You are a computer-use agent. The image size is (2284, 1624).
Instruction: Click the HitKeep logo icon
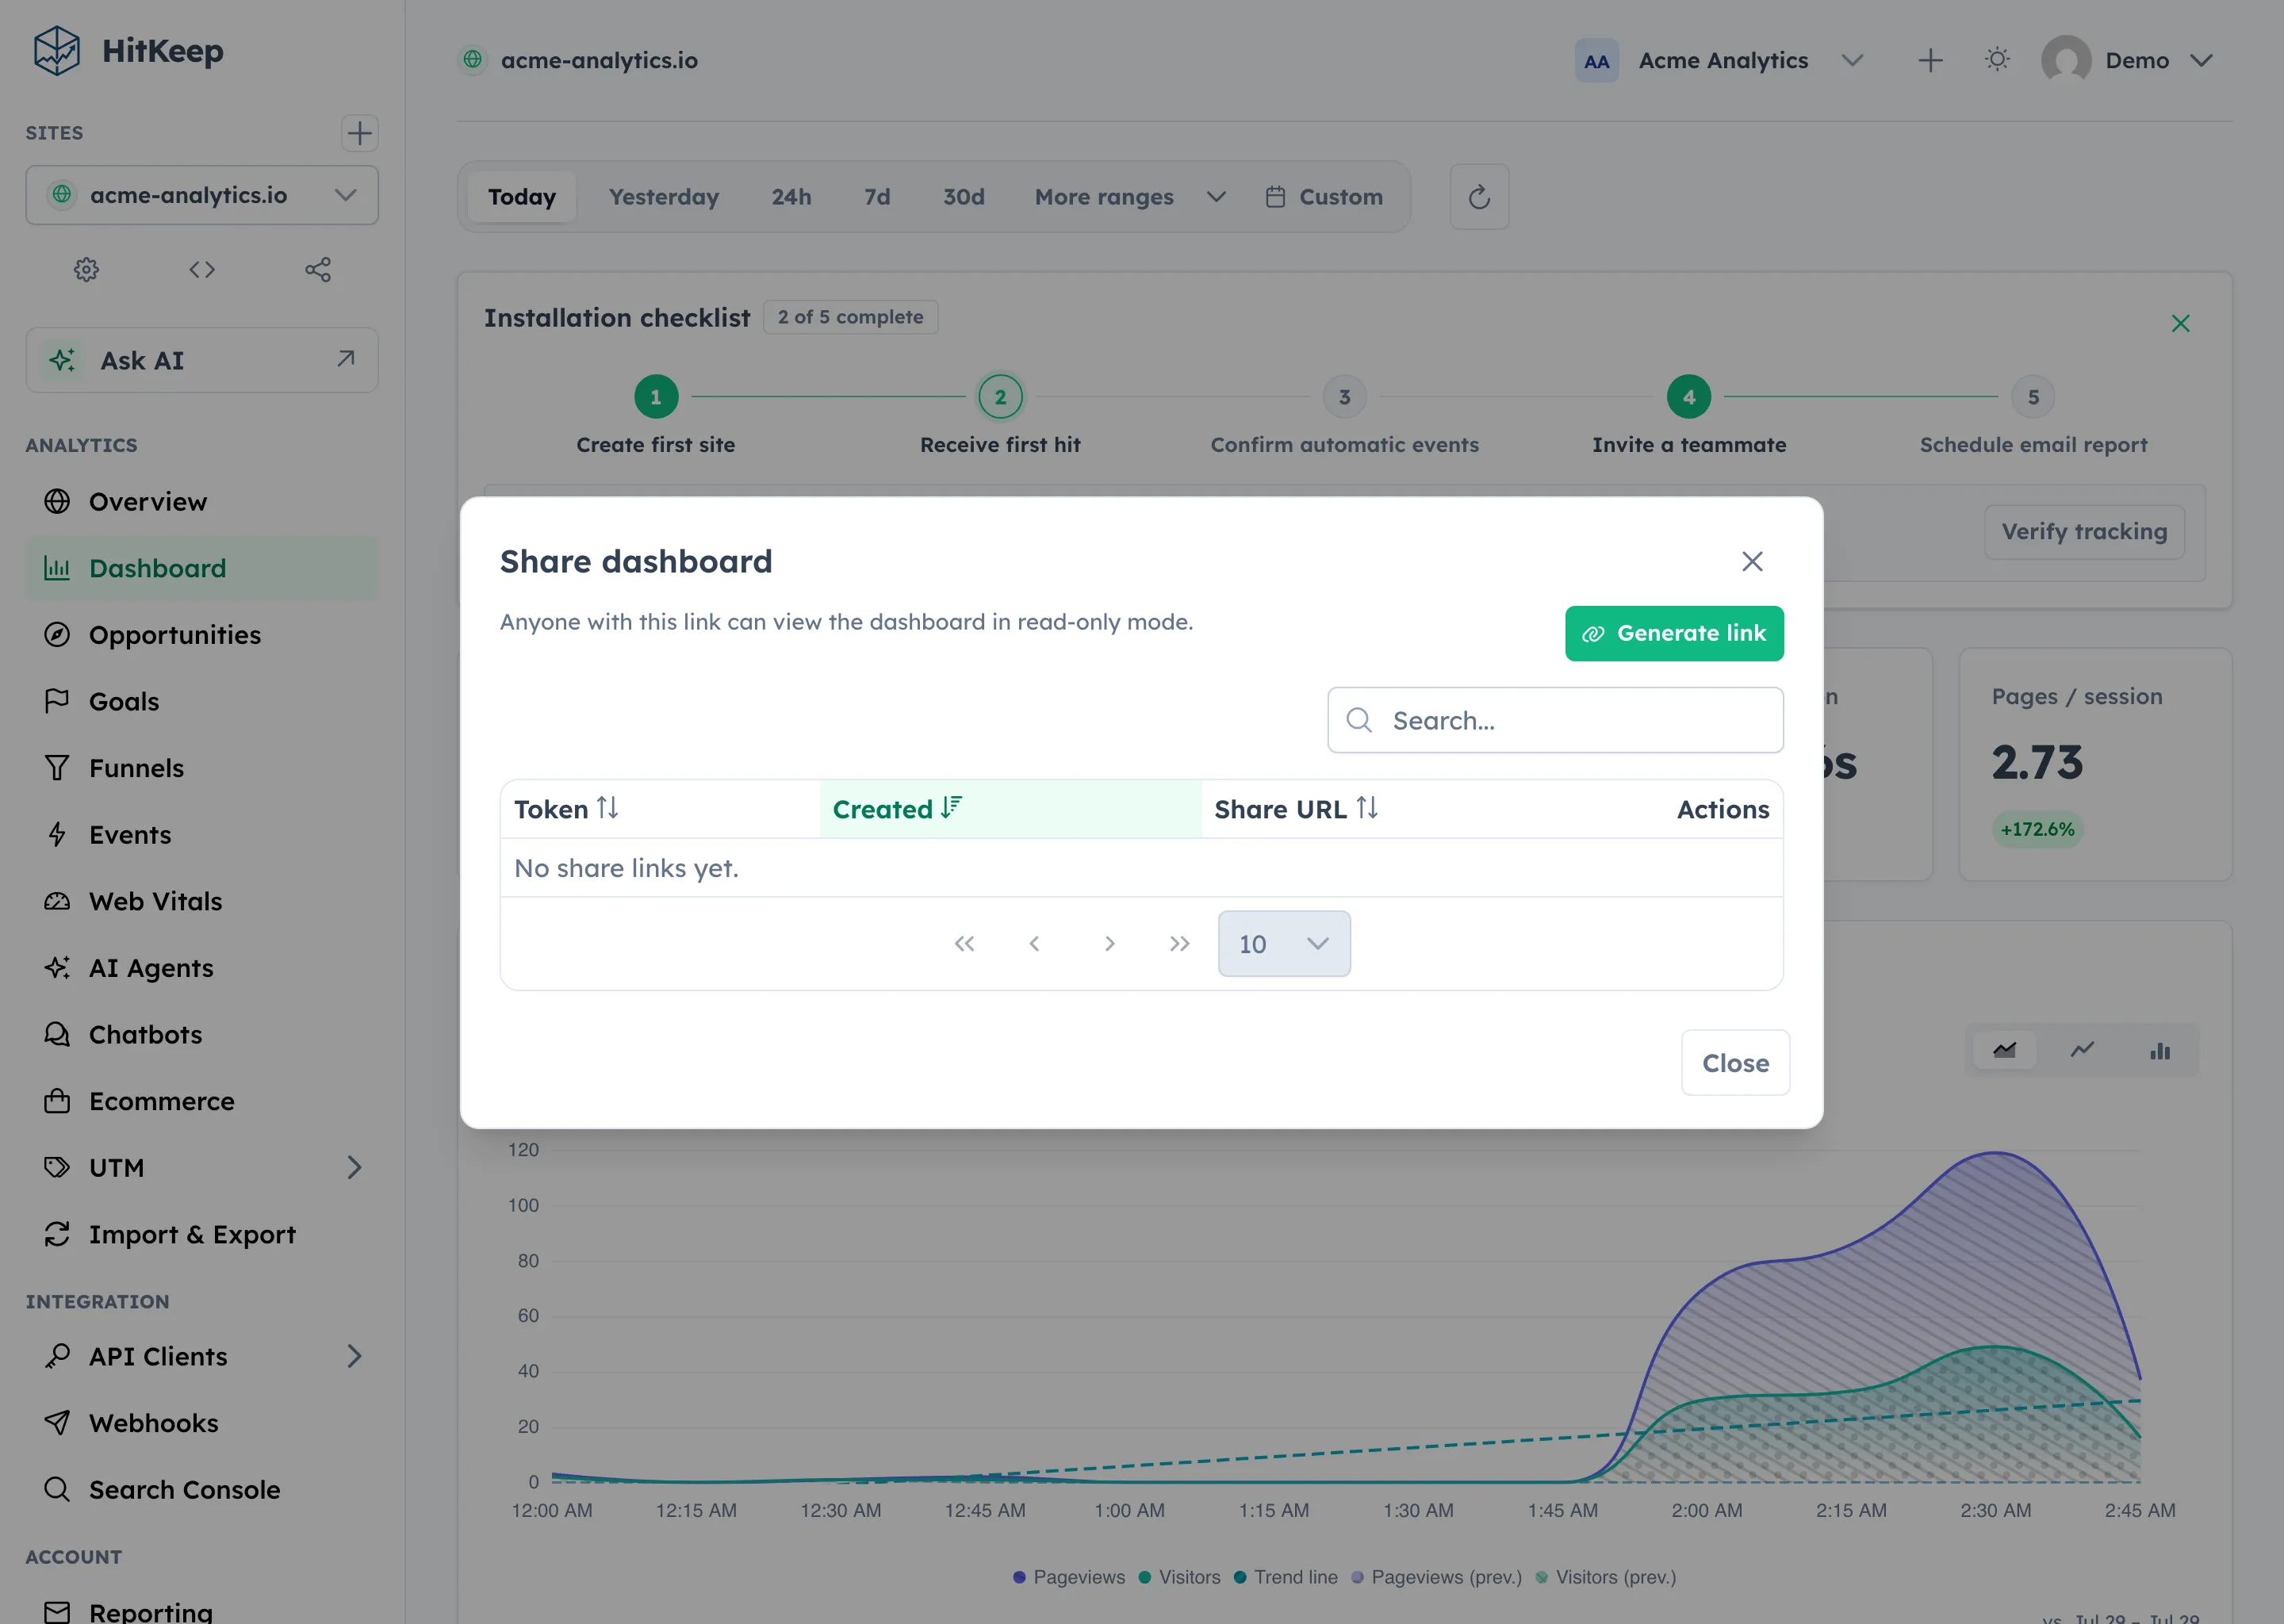point(56,50)
